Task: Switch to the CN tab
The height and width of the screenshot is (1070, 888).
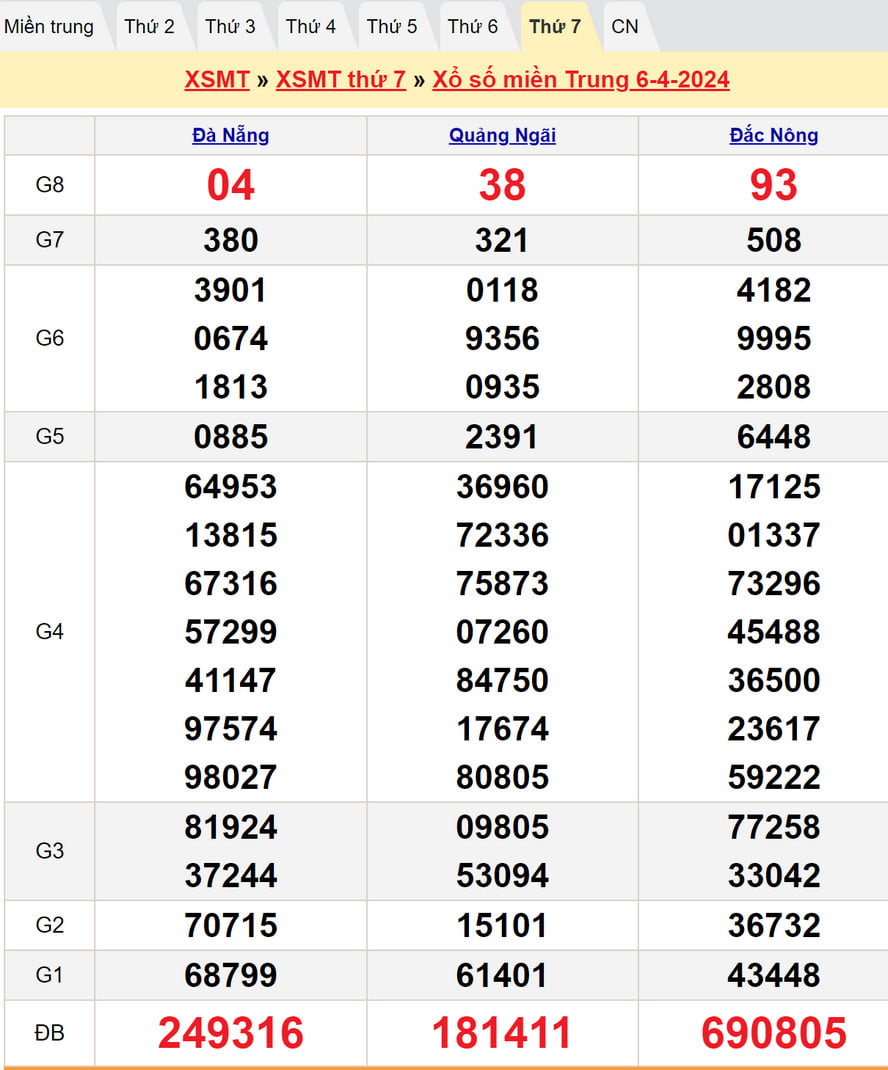Action: pos(625,27)
